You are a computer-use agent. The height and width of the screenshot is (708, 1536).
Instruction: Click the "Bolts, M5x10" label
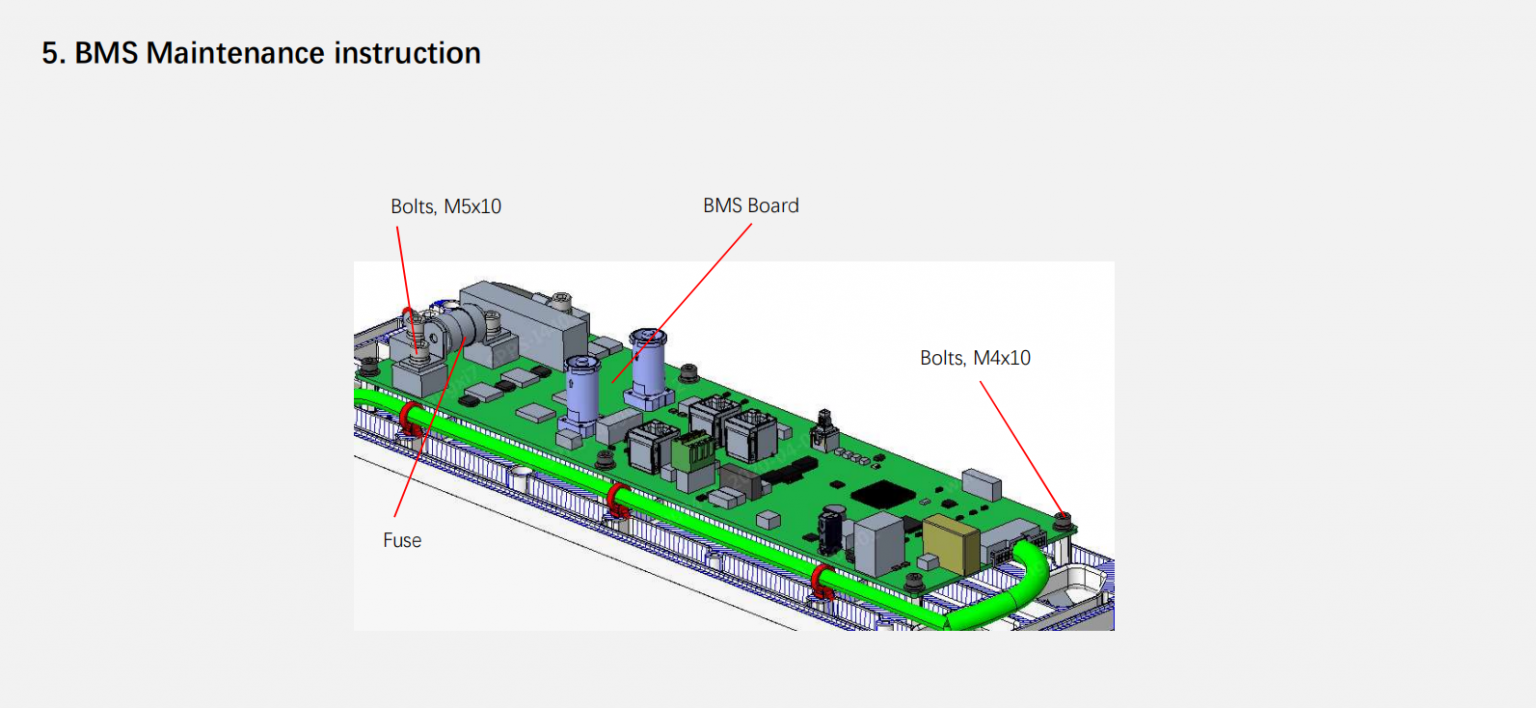tap(445, 207)
